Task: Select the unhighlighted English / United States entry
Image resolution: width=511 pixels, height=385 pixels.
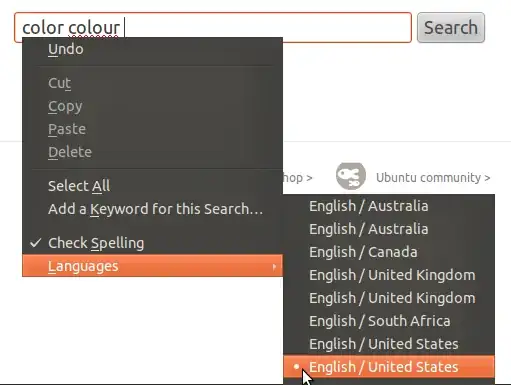Action: (x=389, y=344)
